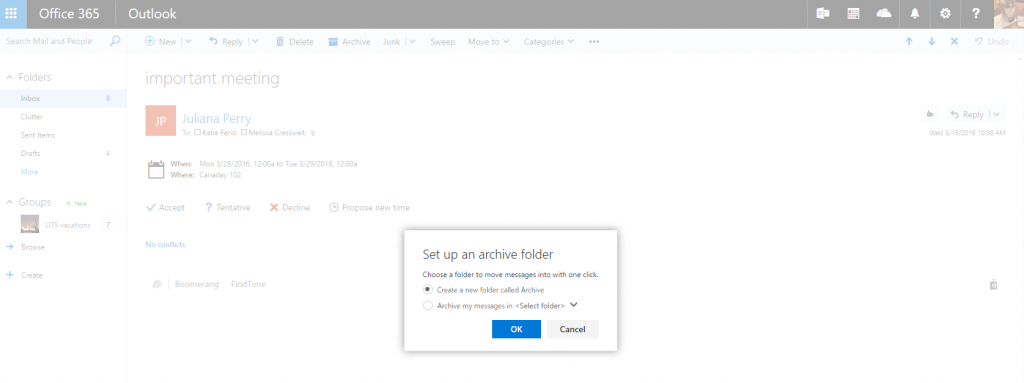The height and width of the screenshot is (383, 1024).
Task: Click the New group link
Action: 77,203
